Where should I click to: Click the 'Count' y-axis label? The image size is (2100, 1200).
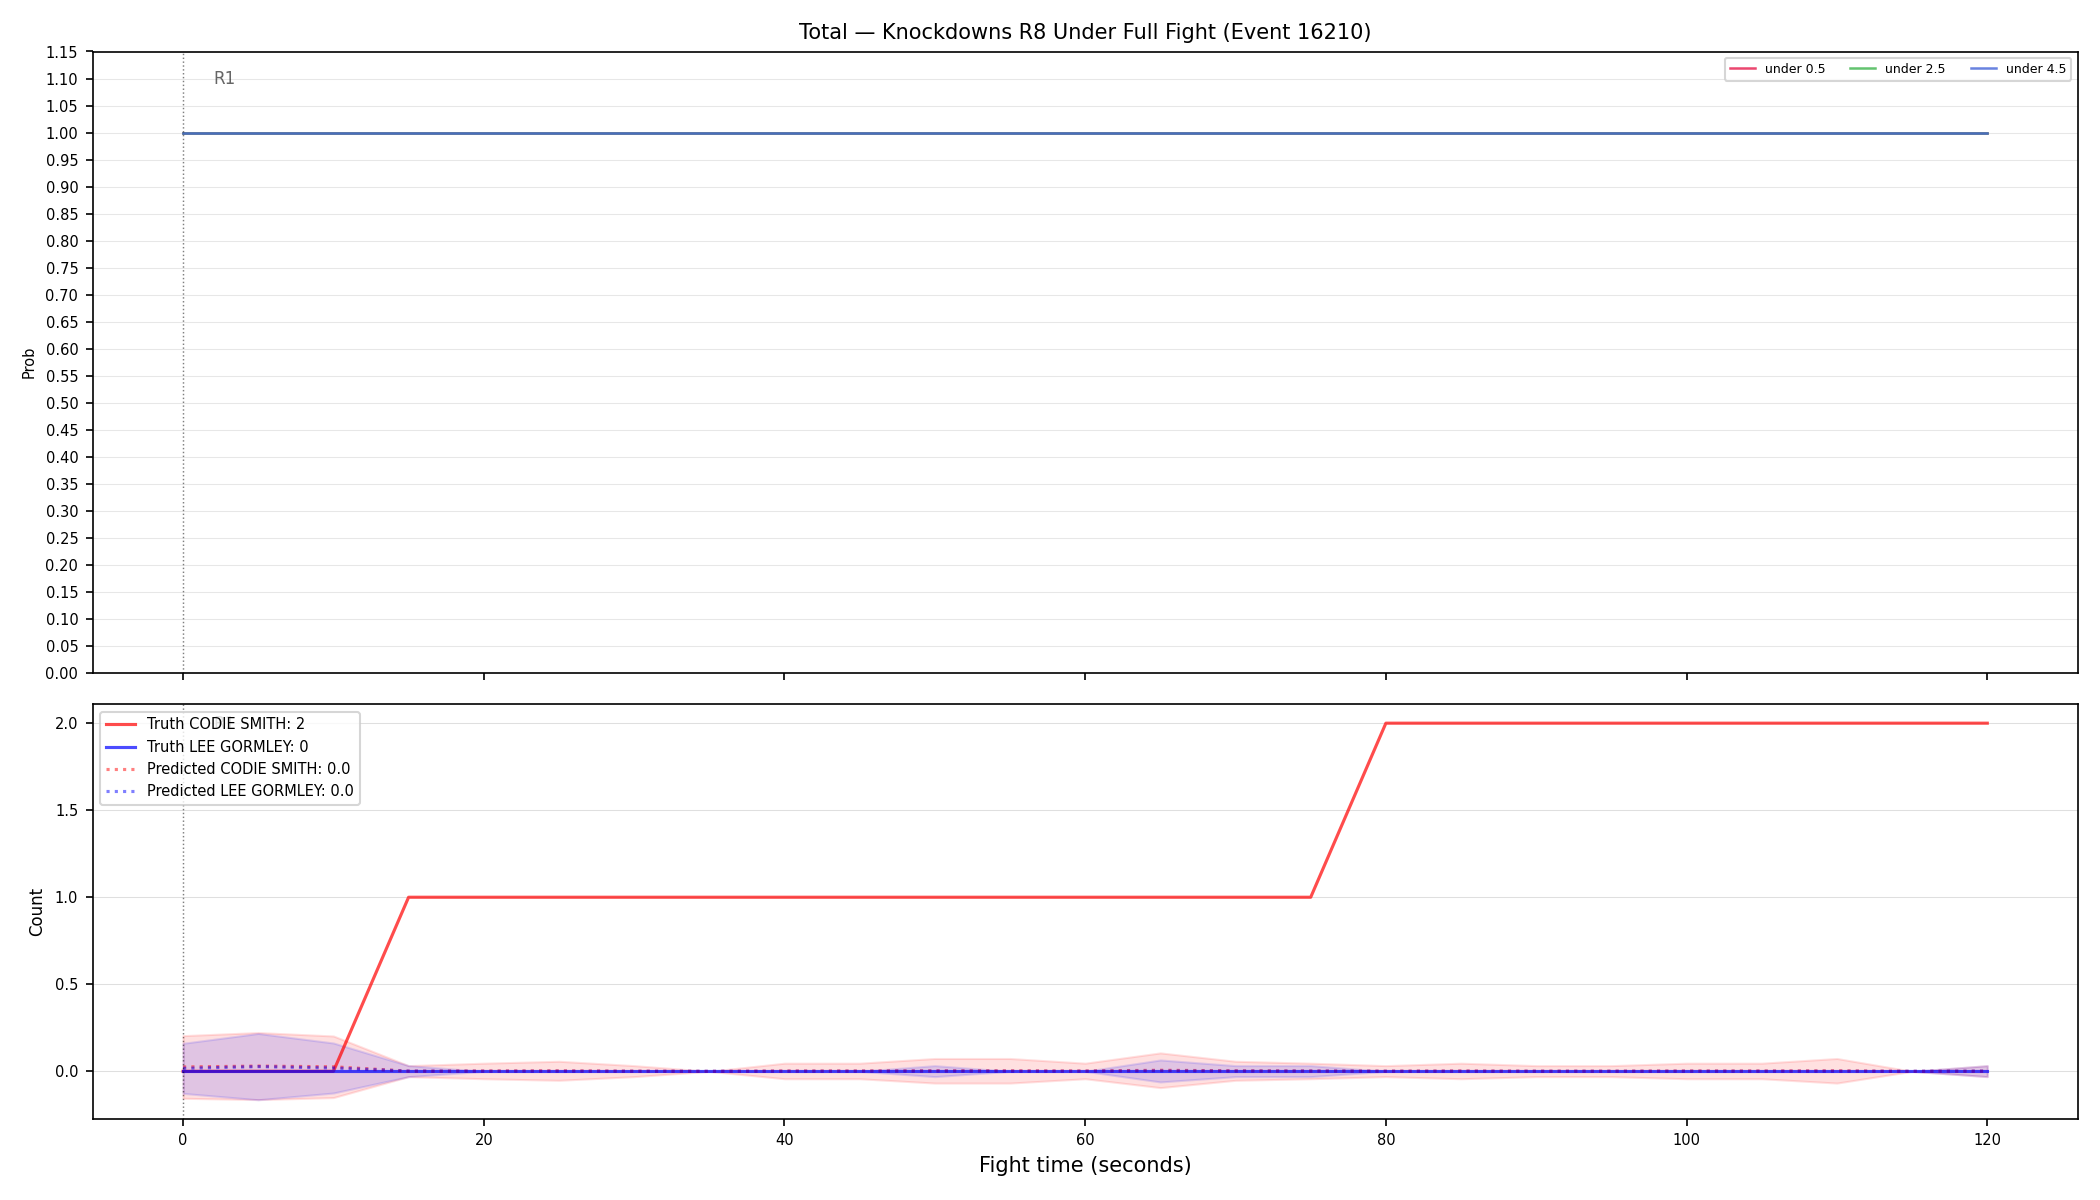click(37, 912)
